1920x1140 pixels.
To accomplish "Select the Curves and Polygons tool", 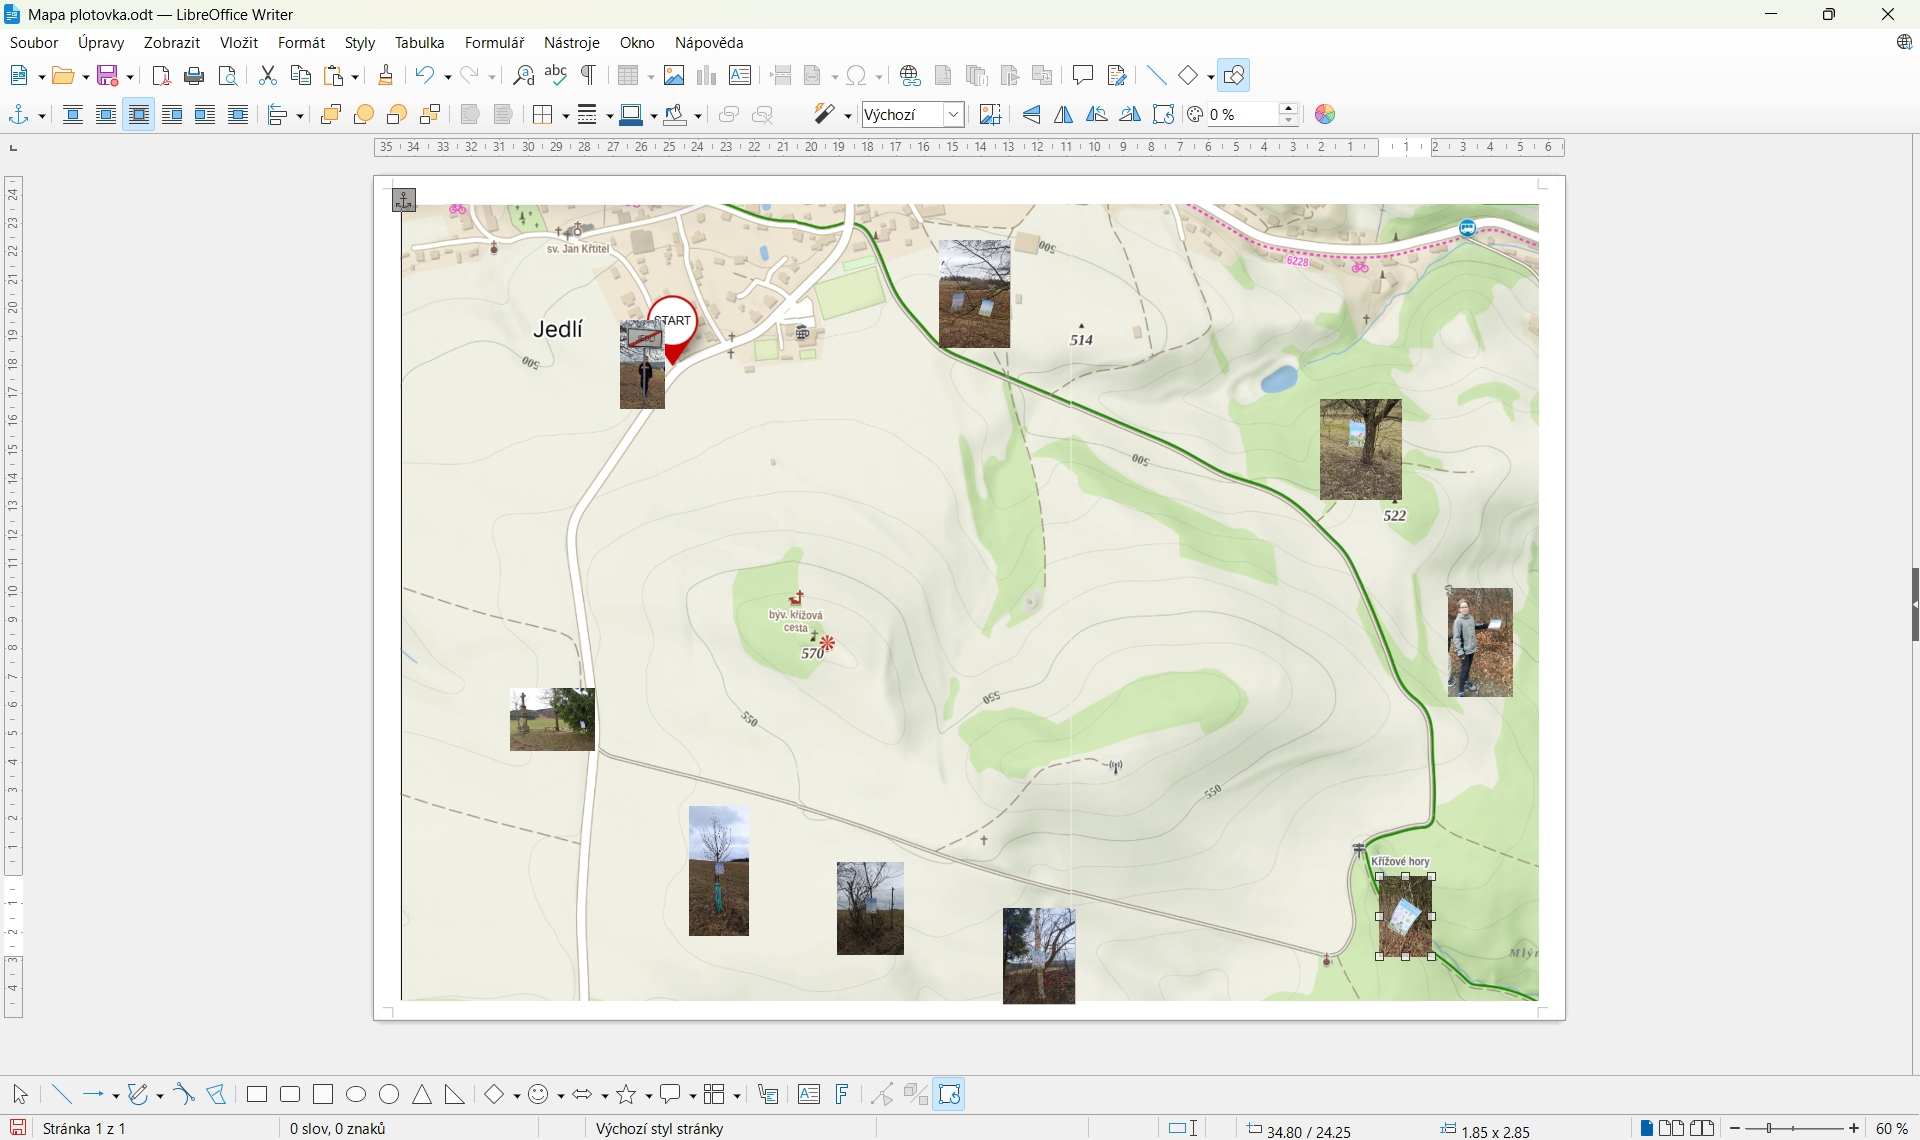I will (x=138, y=1094).
